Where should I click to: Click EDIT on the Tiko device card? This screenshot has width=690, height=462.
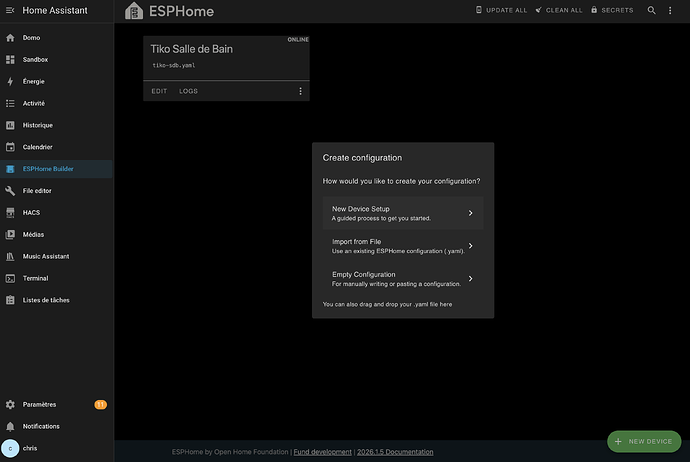pyautogui.click(x=159, y=91)
